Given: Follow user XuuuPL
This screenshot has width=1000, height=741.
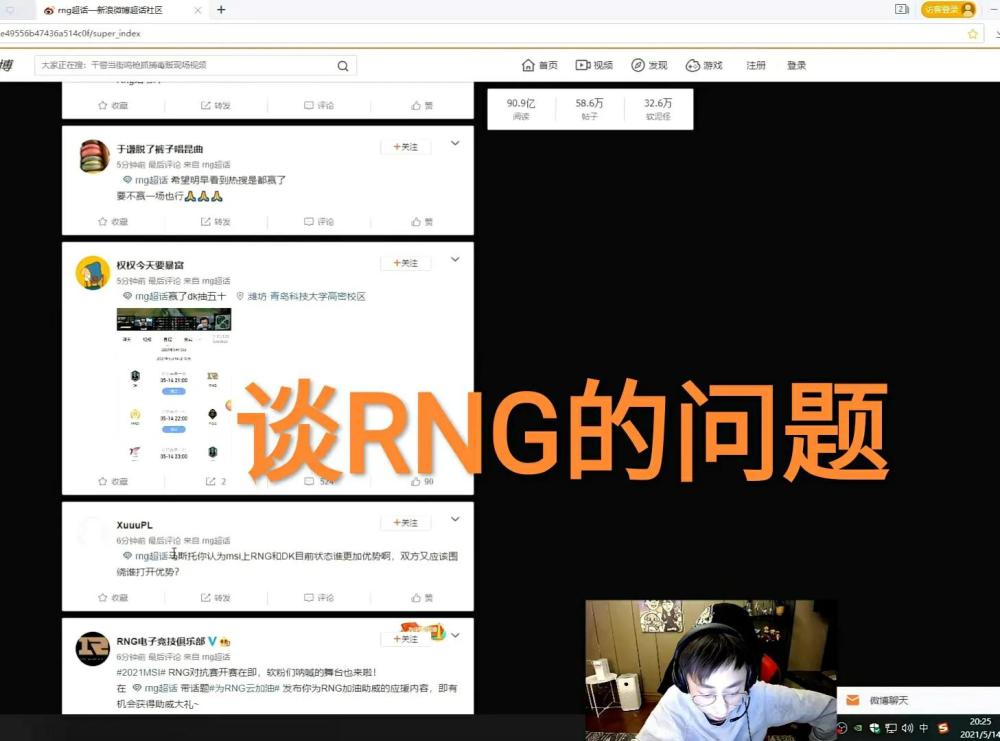Looking at the screenshot, I should point(406,522).
